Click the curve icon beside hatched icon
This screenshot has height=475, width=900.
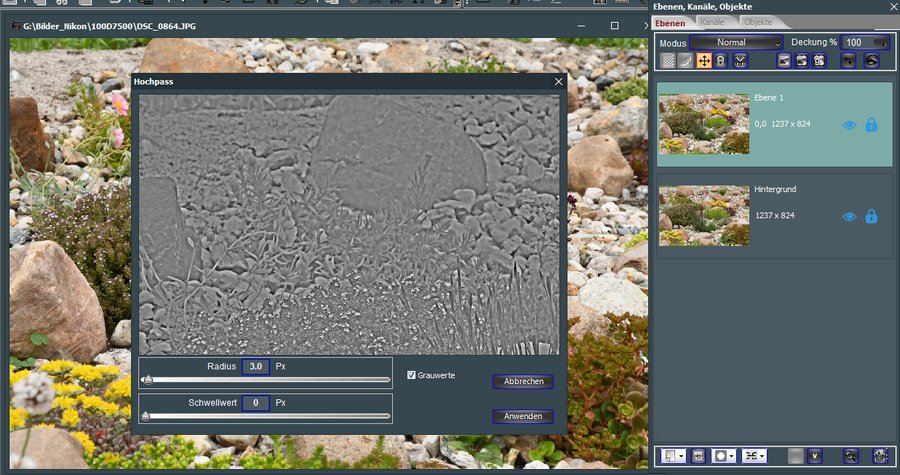coord(685,61)
